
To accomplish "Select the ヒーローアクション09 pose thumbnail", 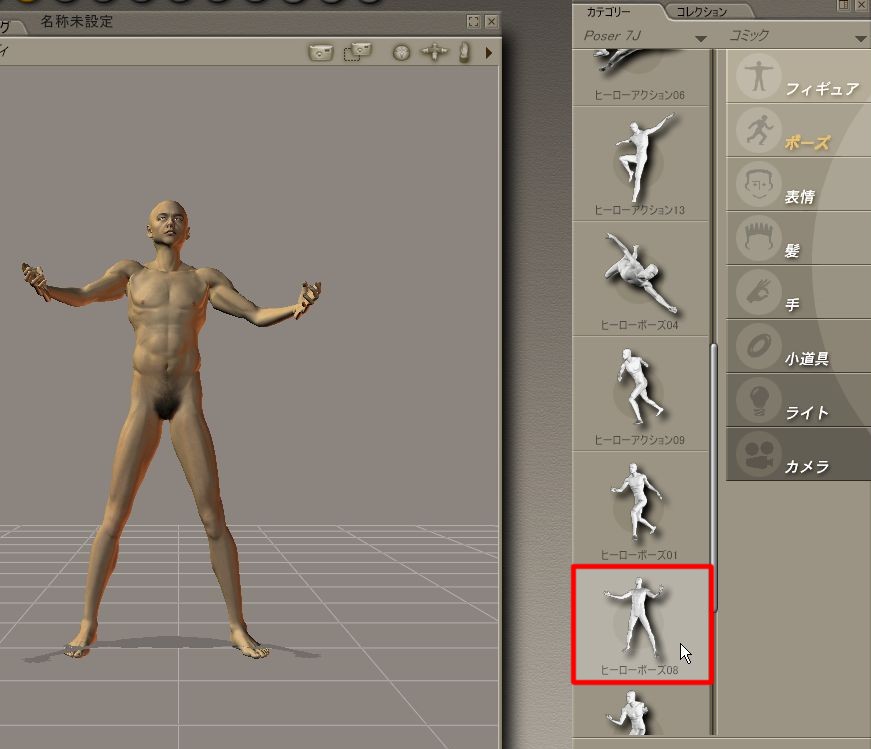I will click(x=640, y=393).
